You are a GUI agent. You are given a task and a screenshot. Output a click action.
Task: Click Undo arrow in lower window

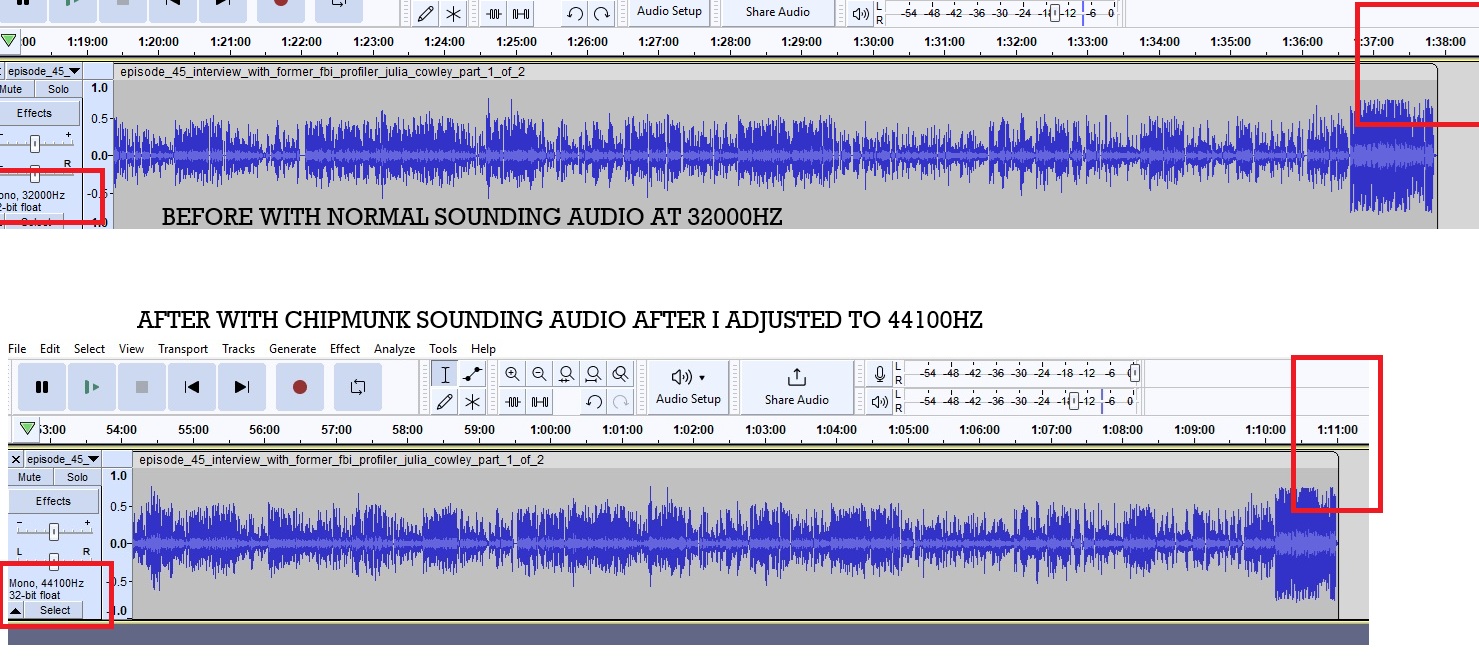coord(593,401)
